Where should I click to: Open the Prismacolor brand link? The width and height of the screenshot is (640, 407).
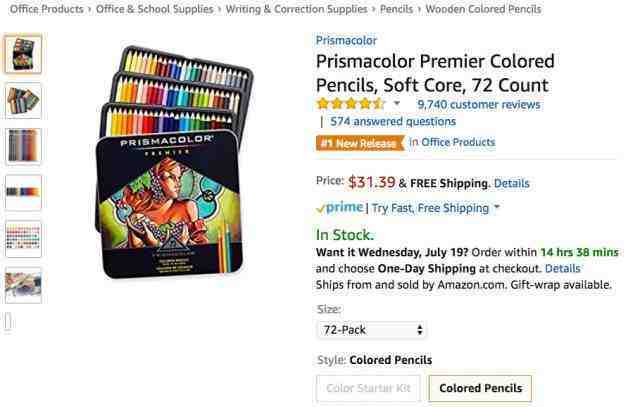[346, 41]
